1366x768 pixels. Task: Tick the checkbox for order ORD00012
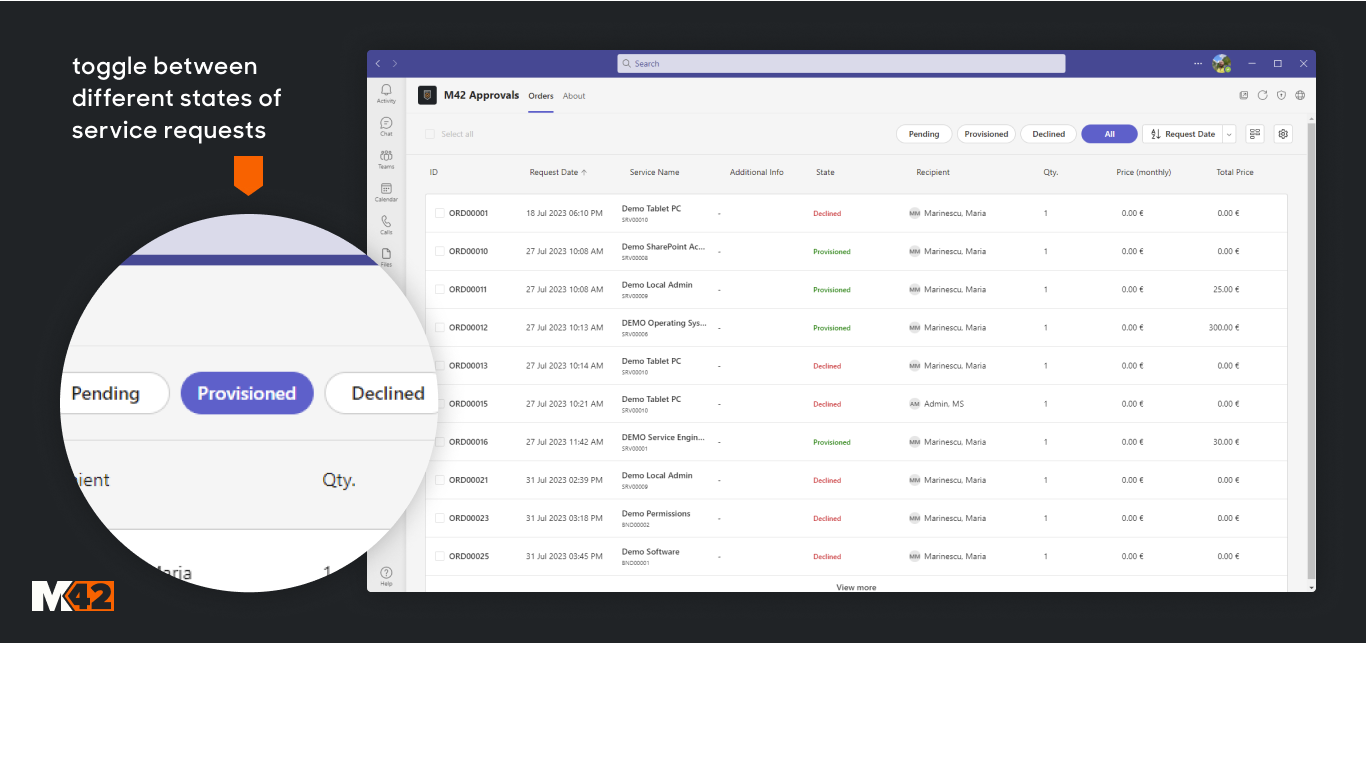pyautogui.click(x=440, y=327)
